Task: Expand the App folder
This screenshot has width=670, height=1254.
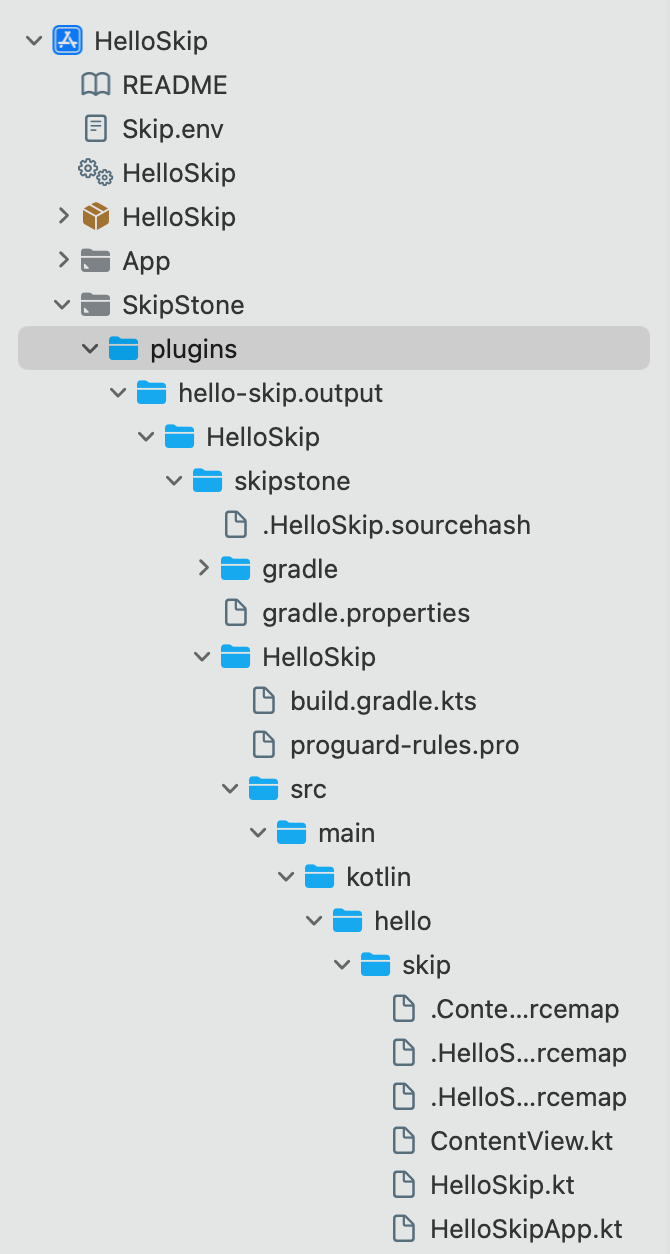Action: tap(63, 261)
